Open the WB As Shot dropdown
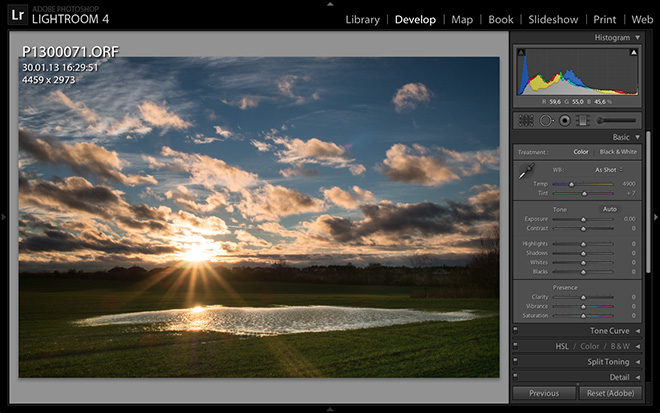660x413 pixels. coord(609,169)
